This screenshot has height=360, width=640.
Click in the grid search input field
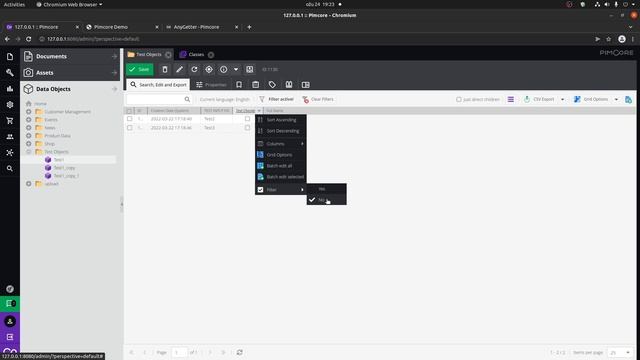click(155, 99)
